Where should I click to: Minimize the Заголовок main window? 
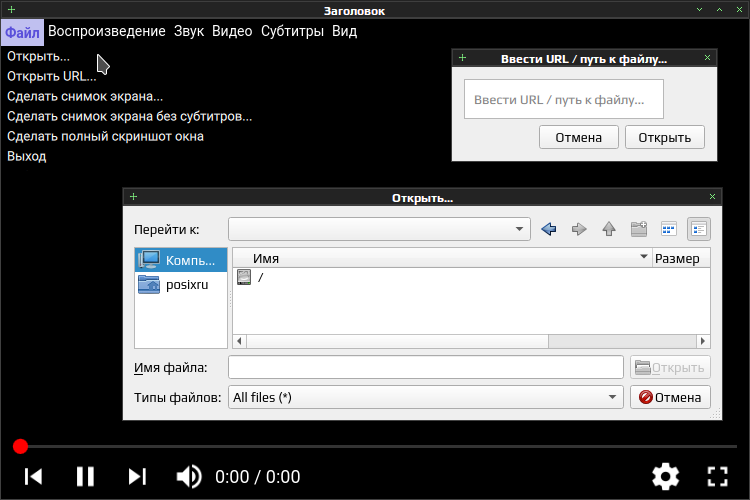point(699,10)
